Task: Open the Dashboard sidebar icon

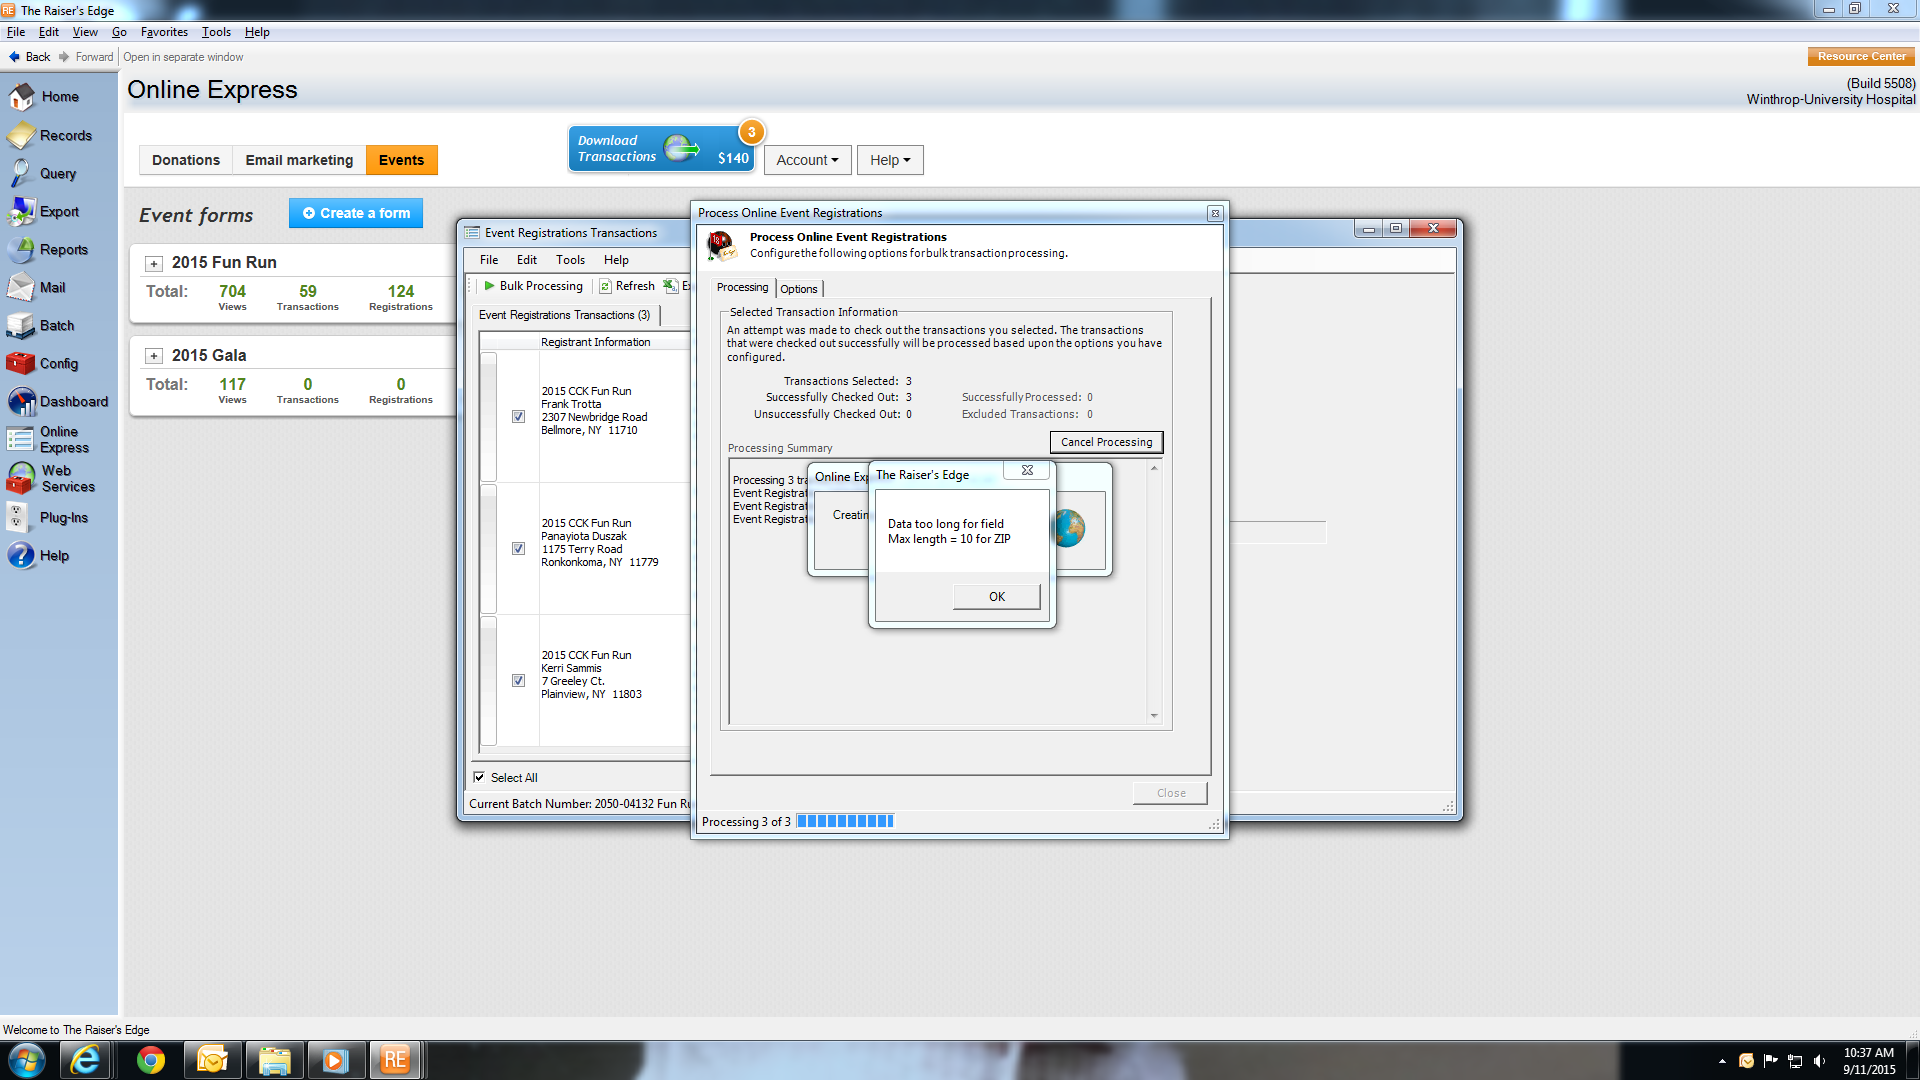Action: coord(22,401)
